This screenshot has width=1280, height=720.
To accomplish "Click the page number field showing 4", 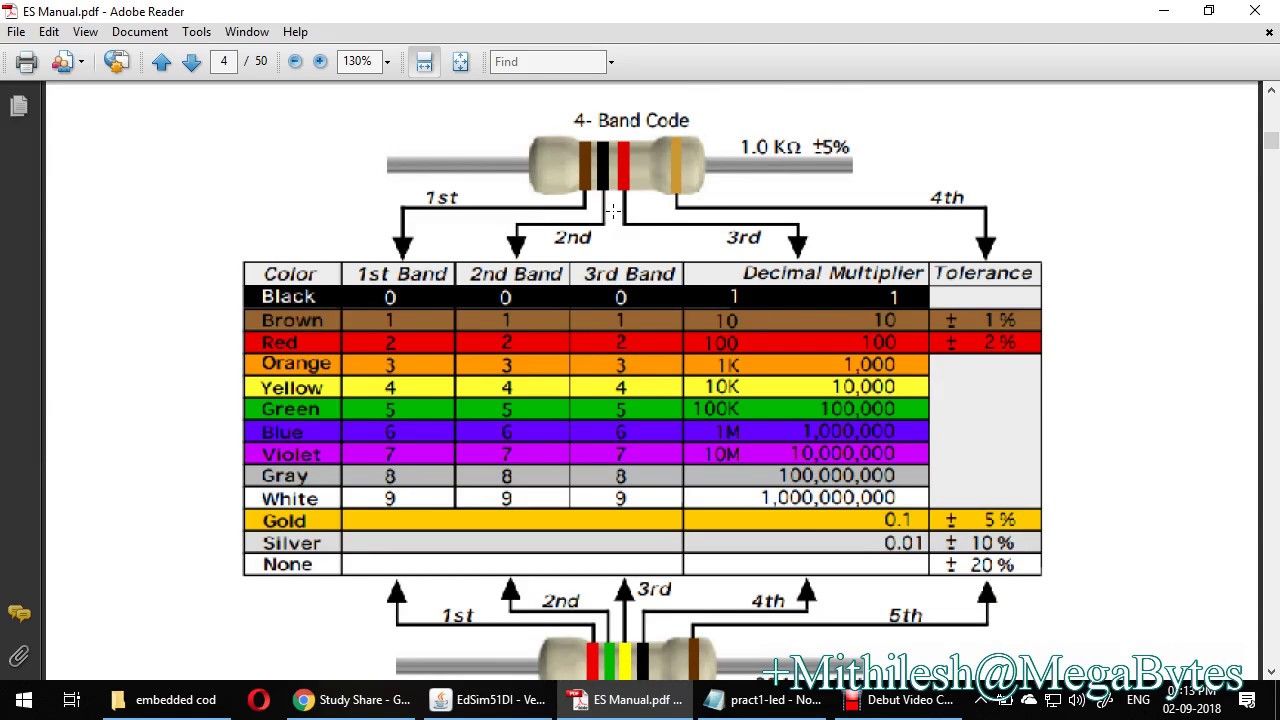I will point(224,61).
